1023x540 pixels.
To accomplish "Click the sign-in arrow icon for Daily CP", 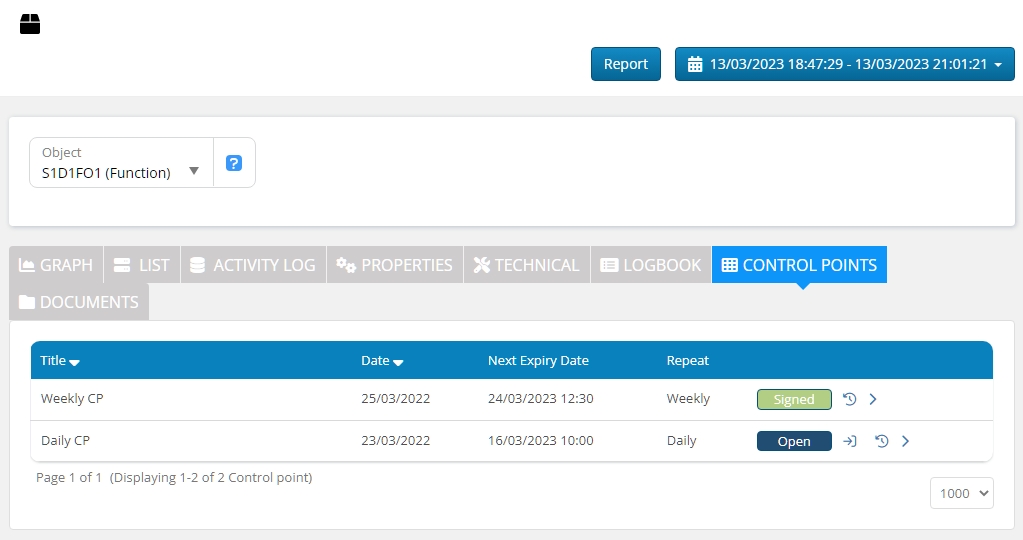I will point(850,441).
